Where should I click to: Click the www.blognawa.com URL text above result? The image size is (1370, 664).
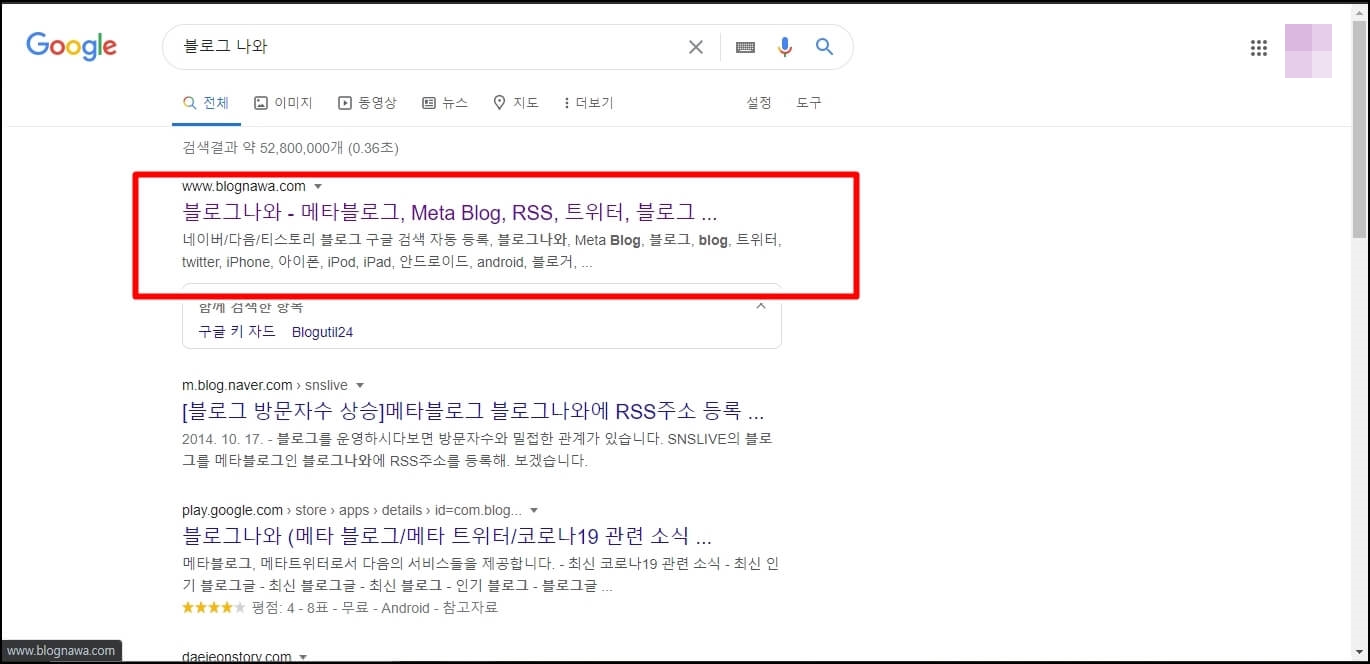point(244,186)
